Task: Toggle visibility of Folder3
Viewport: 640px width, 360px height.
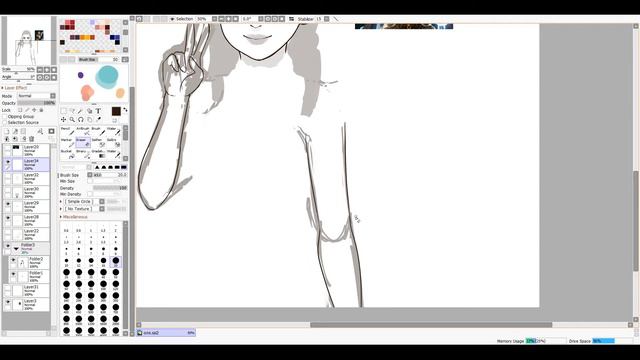Action: pyautogui.click(x=8, y=246)
